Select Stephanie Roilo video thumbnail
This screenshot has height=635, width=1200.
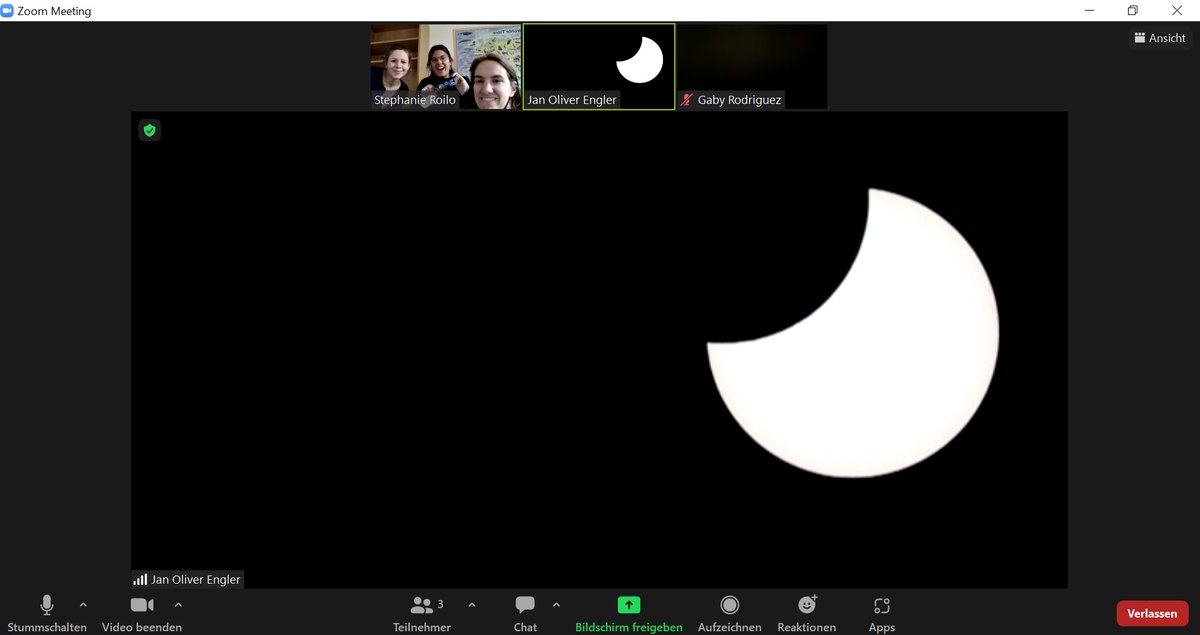(x=446, y=66)
